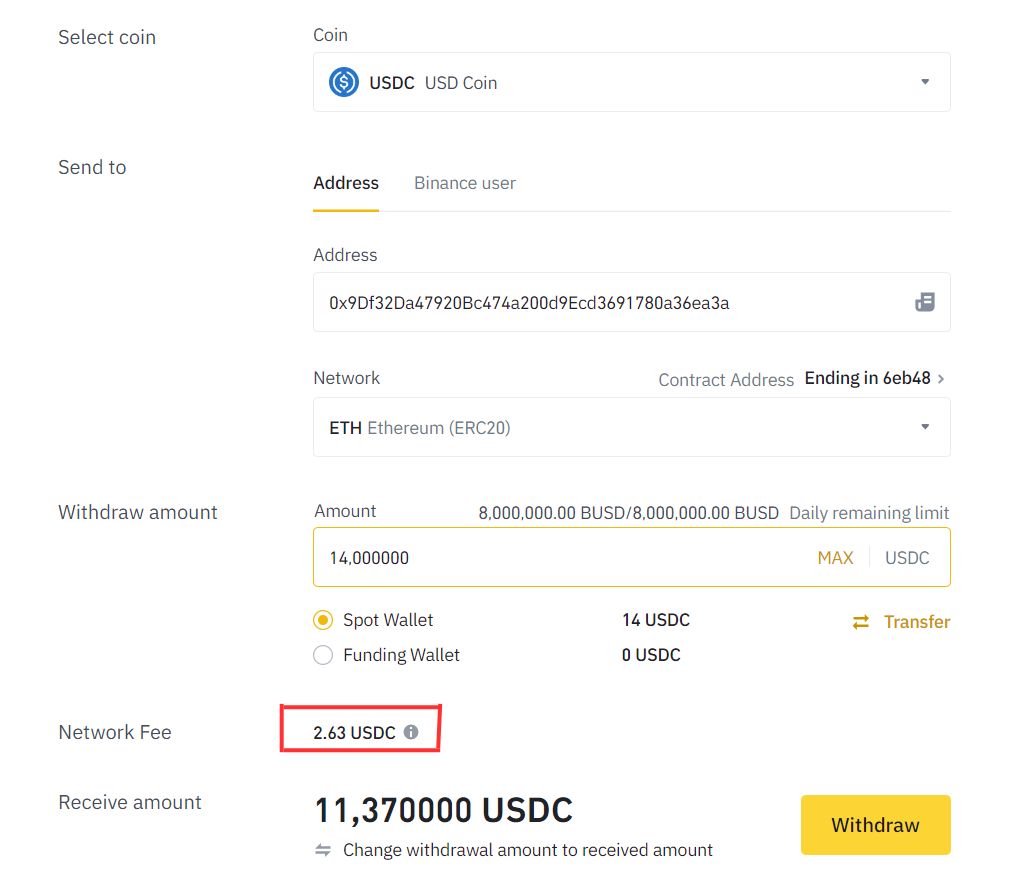Click the Withdraw button

[x=875, y=824]
